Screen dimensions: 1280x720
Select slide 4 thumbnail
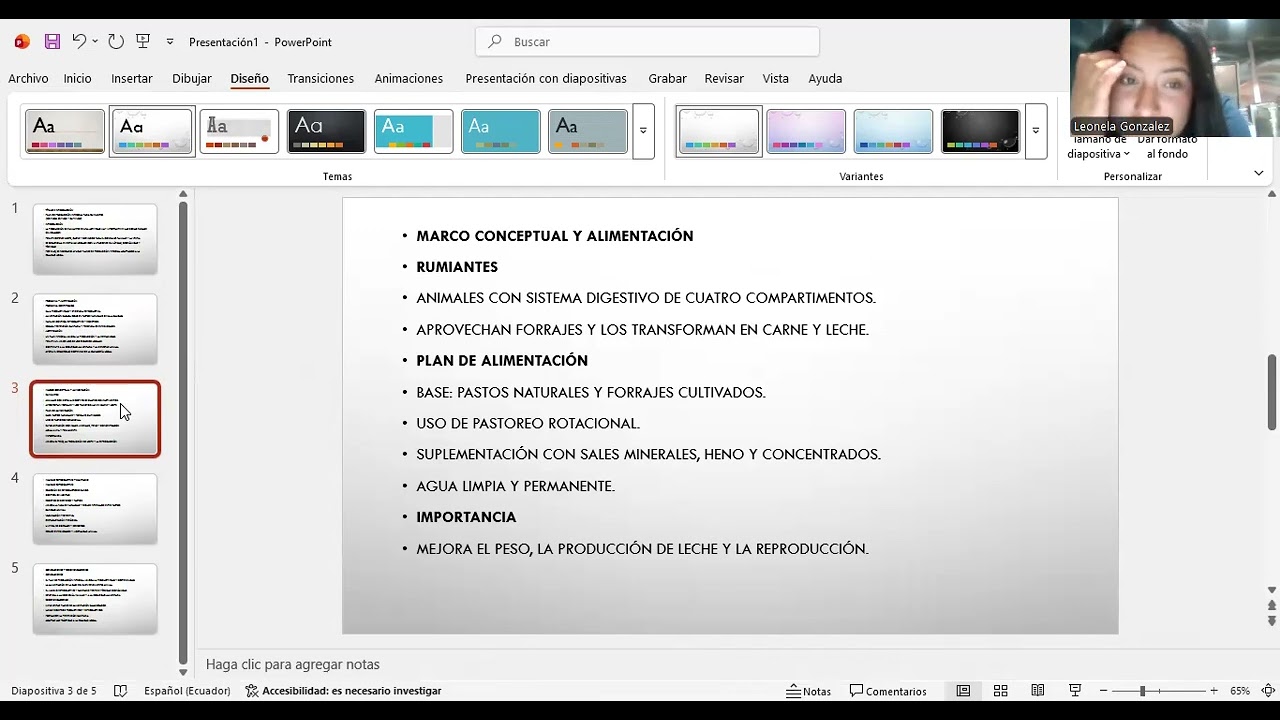point(95,509)
